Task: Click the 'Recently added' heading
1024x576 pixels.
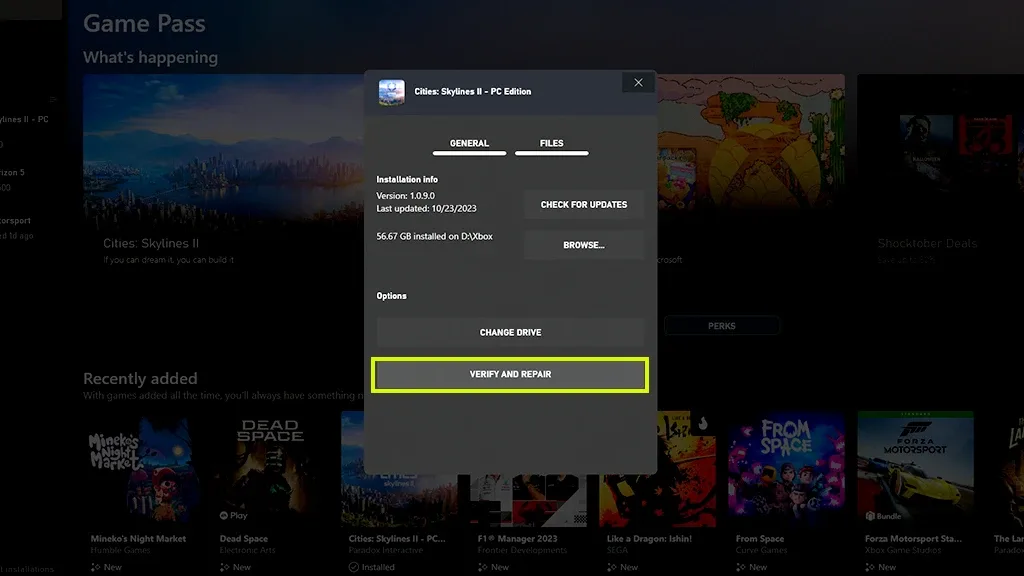Action: click(x=140, y=379)
